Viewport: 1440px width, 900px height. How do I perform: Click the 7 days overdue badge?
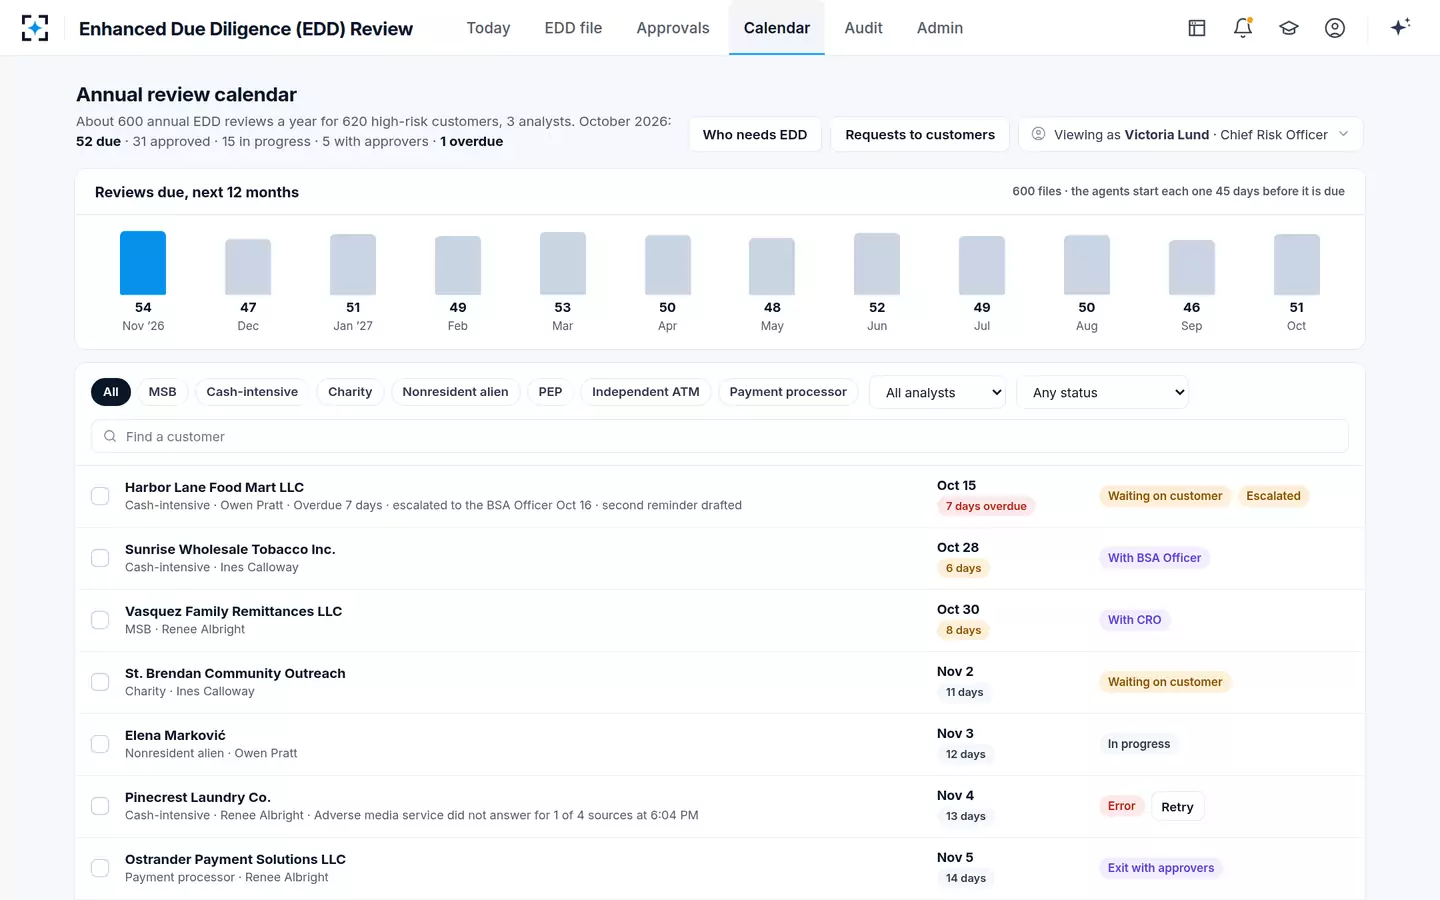(x=986, y=506)
